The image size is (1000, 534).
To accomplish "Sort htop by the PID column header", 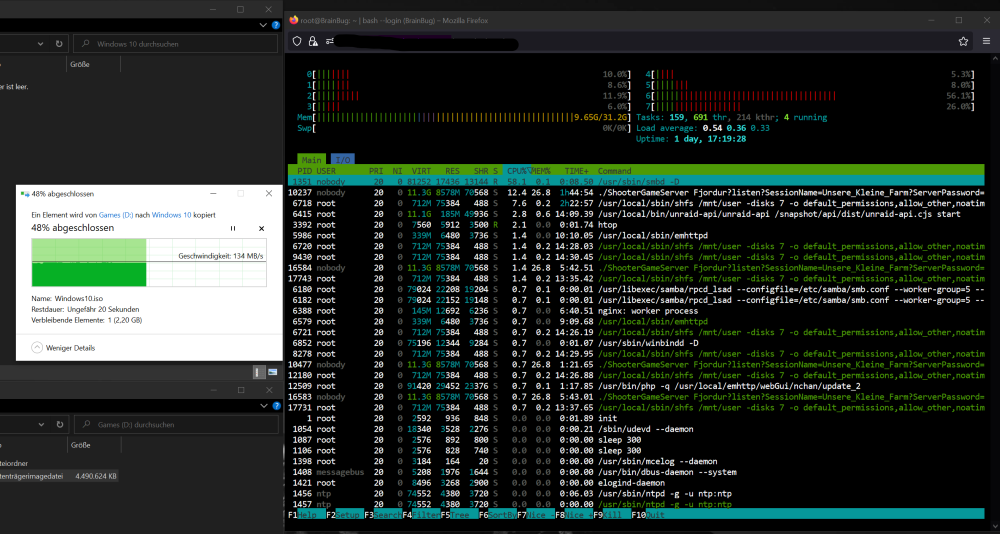I will (304, 171).
